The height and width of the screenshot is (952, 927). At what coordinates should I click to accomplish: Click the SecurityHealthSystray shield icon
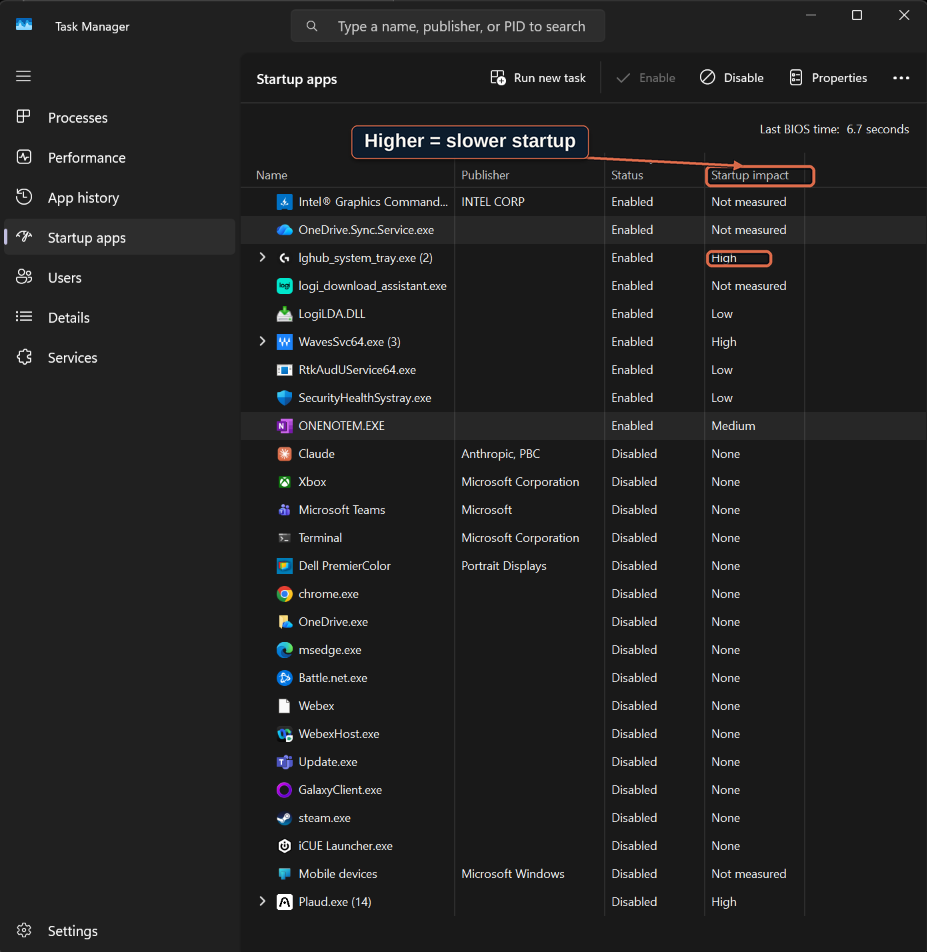[284, 398]
